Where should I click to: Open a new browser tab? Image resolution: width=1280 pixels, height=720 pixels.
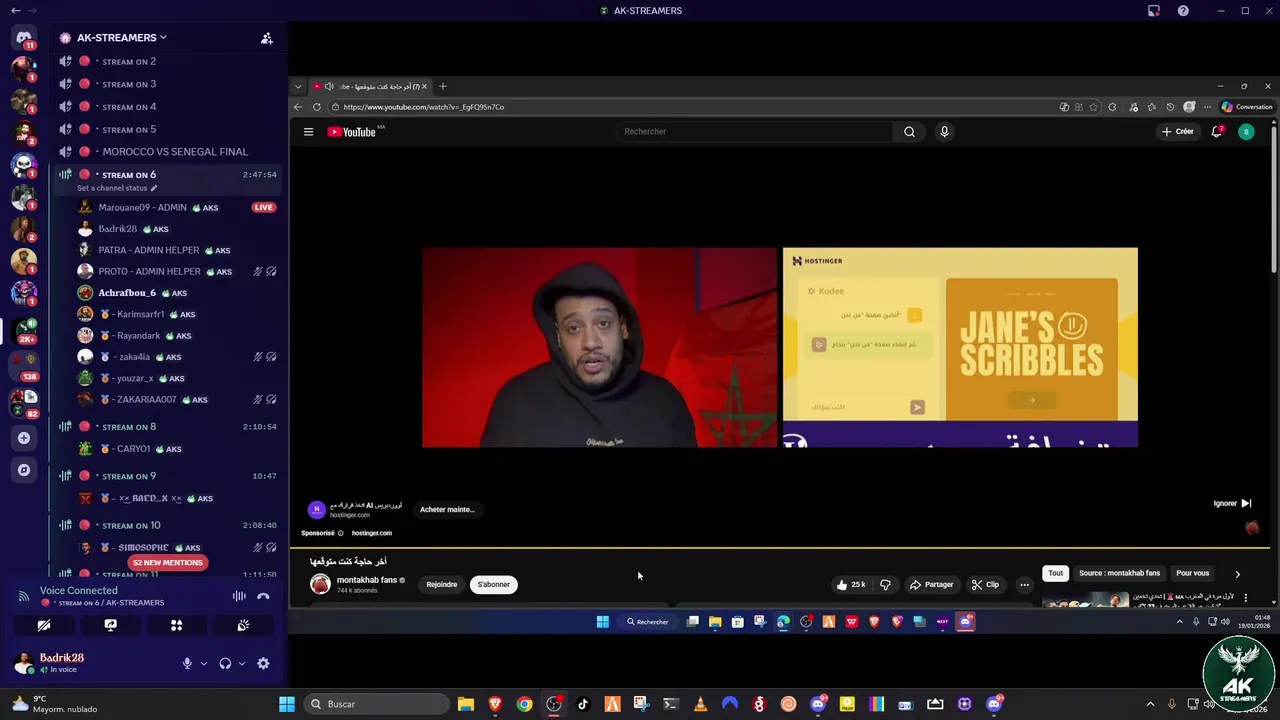pos(443,86)
